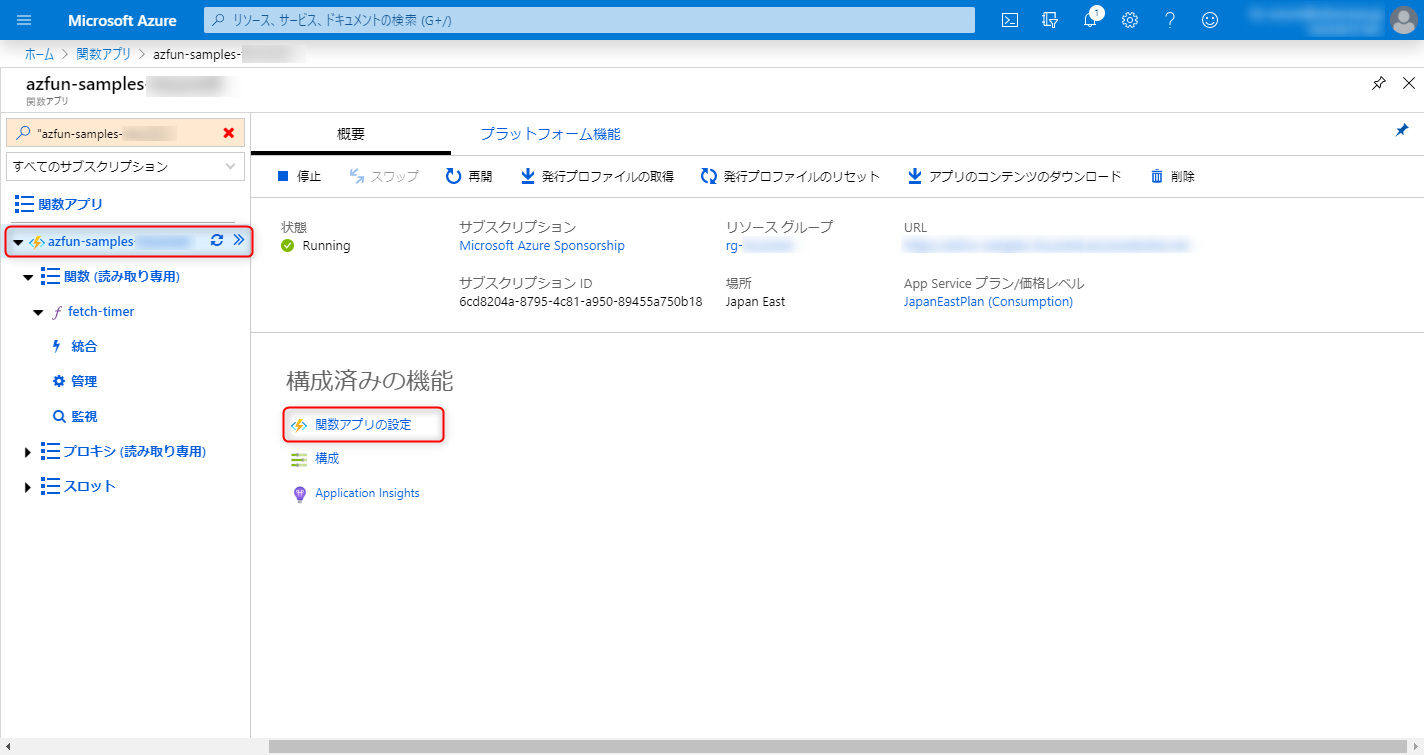This screenshot has width=1424, height=755.
Task: Collapse the 関数 (読み取り専用) node
Action: (x=28, y=277)
